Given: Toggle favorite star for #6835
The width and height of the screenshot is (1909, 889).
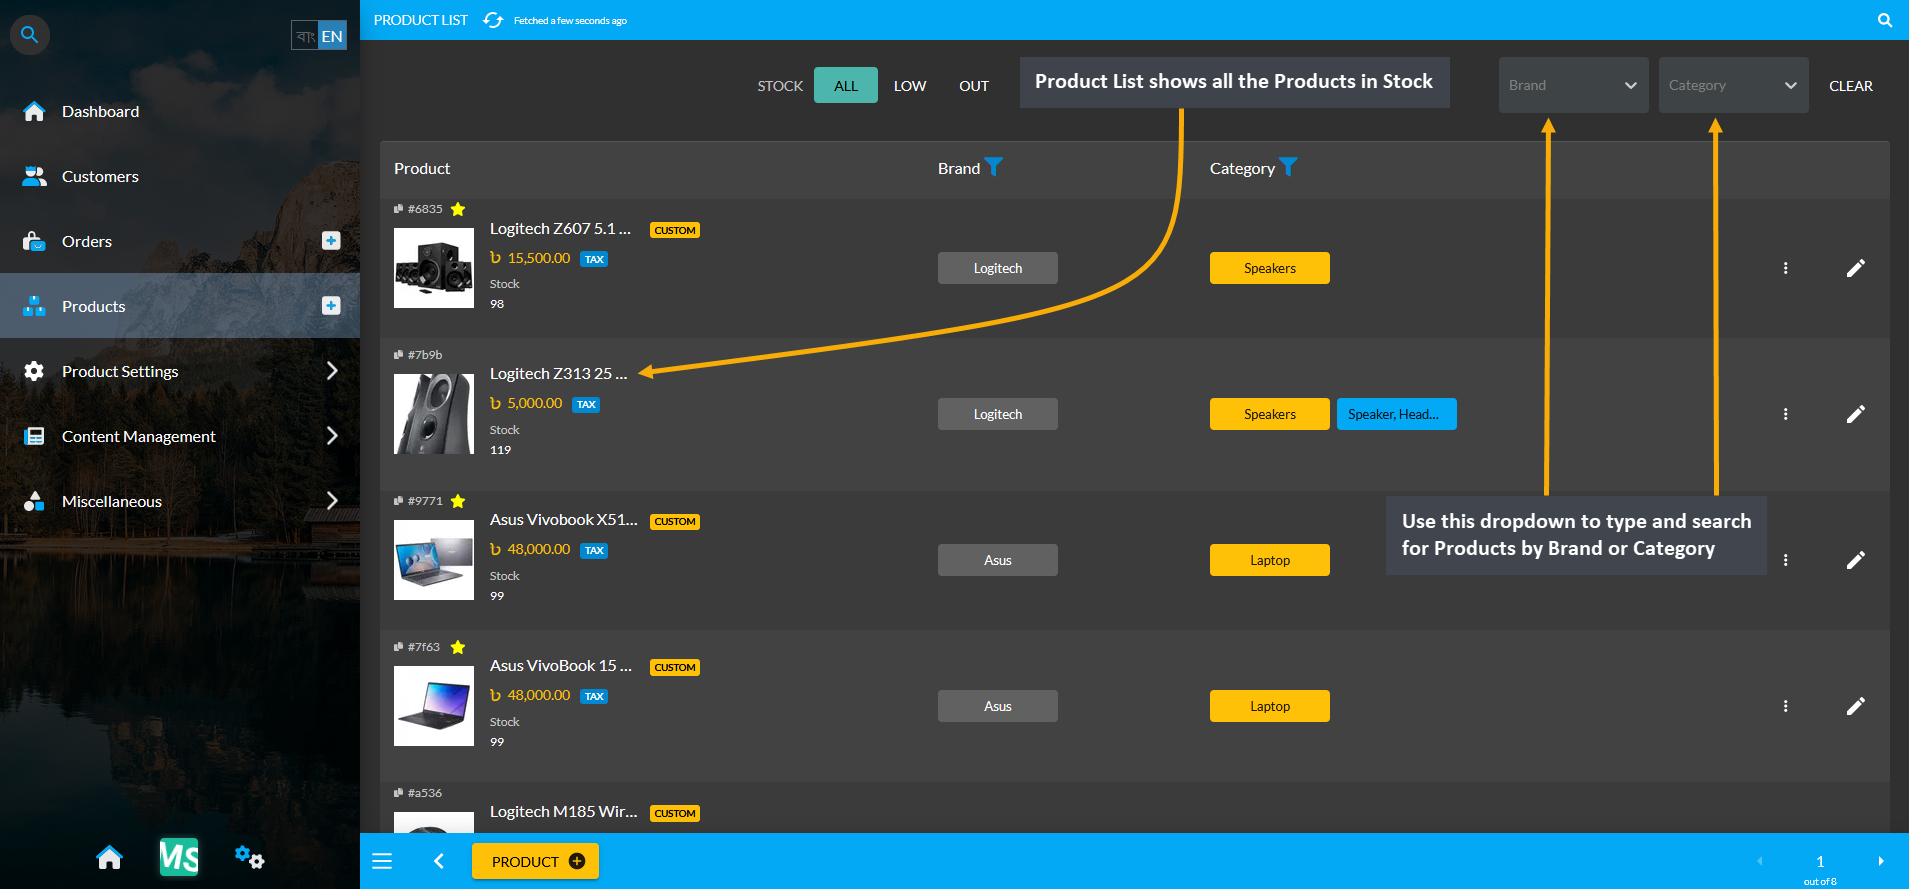Looking at the screenshot, I should [x=458, y=209].
